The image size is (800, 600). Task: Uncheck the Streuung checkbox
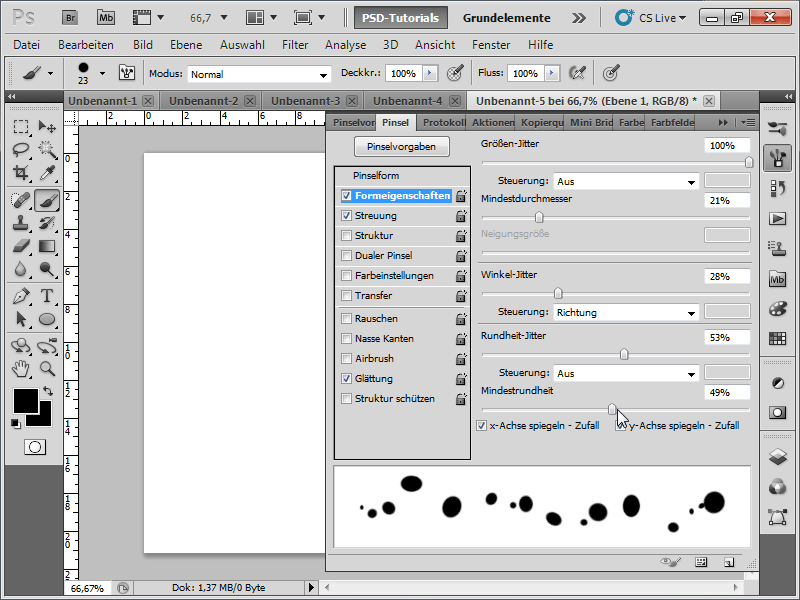tap(346, 215)
